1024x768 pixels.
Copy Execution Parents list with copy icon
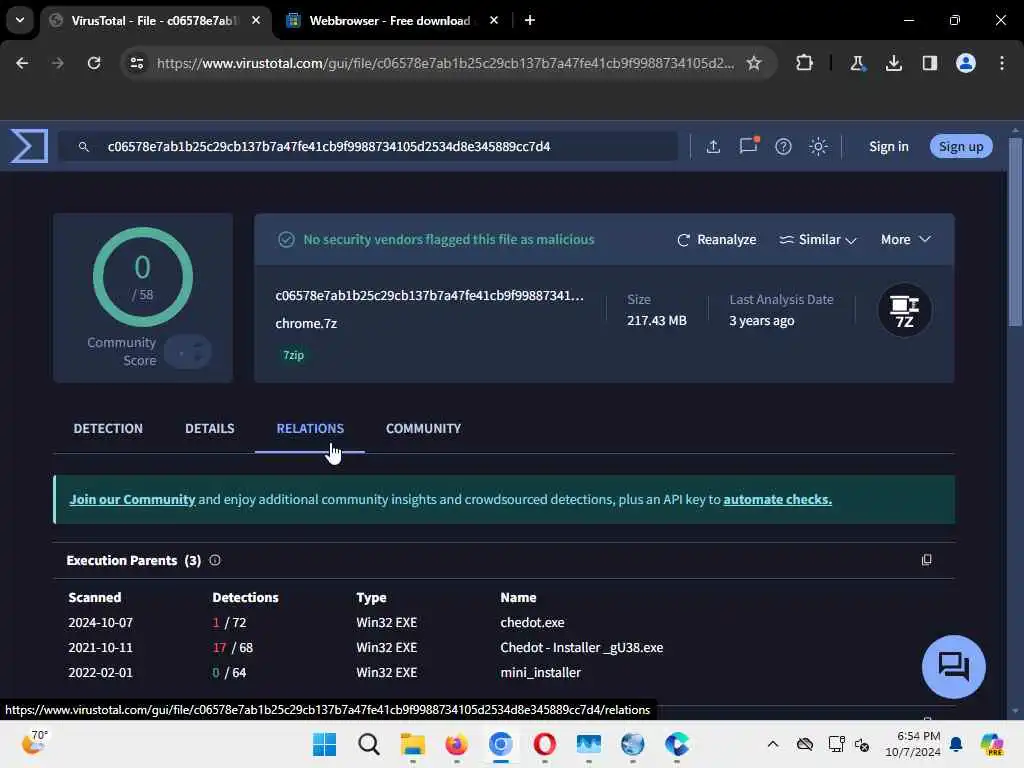(926, 560)
